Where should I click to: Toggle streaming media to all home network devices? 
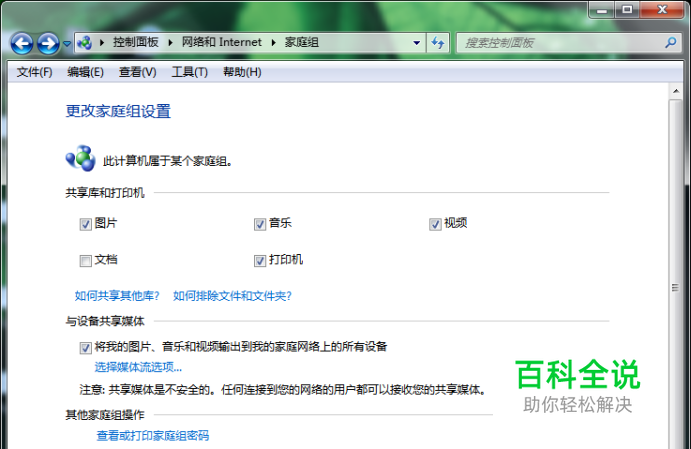click(85, 348)
